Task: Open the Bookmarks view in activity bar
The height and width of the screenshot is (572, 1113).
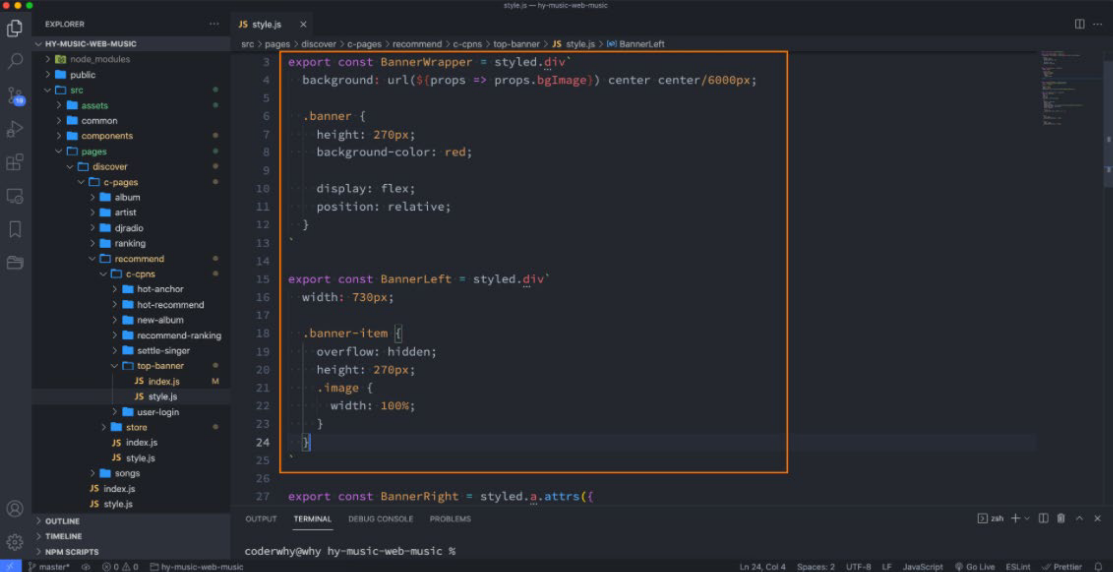Action: point(15,229)
